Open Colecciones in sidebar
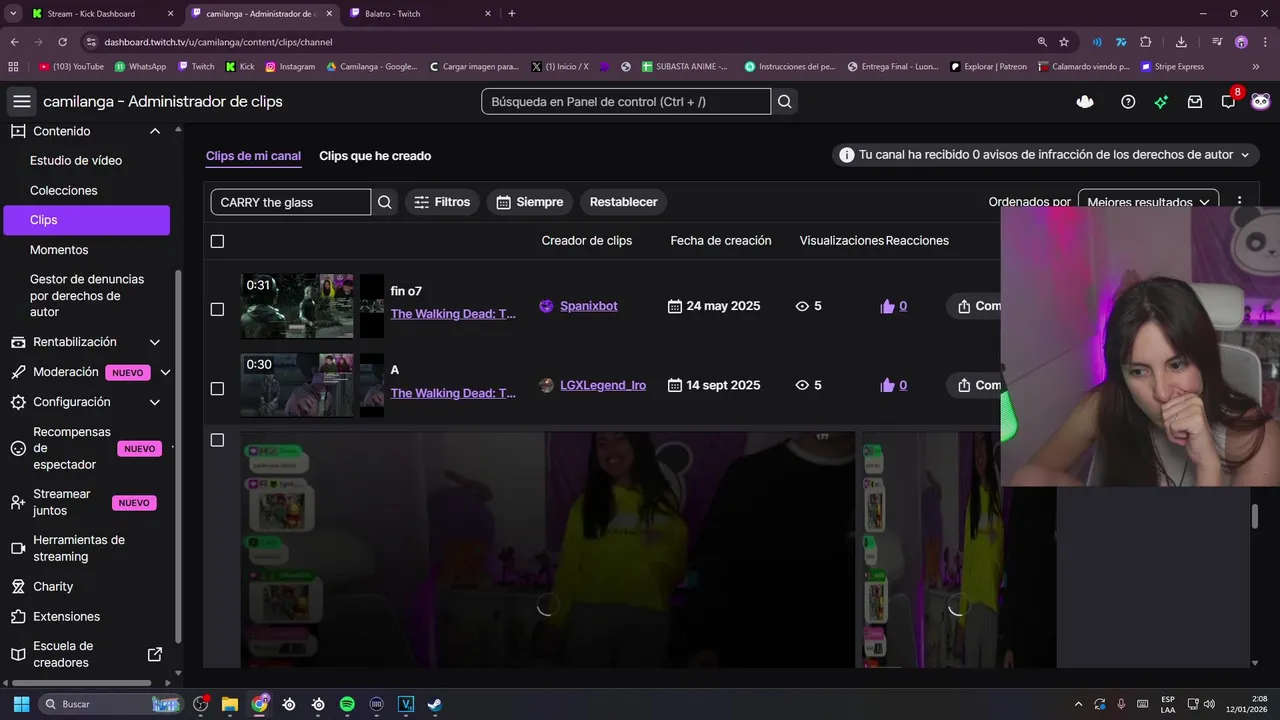Screen dimensions: 1280x720 pyautogui.click(x=64, y=190)
